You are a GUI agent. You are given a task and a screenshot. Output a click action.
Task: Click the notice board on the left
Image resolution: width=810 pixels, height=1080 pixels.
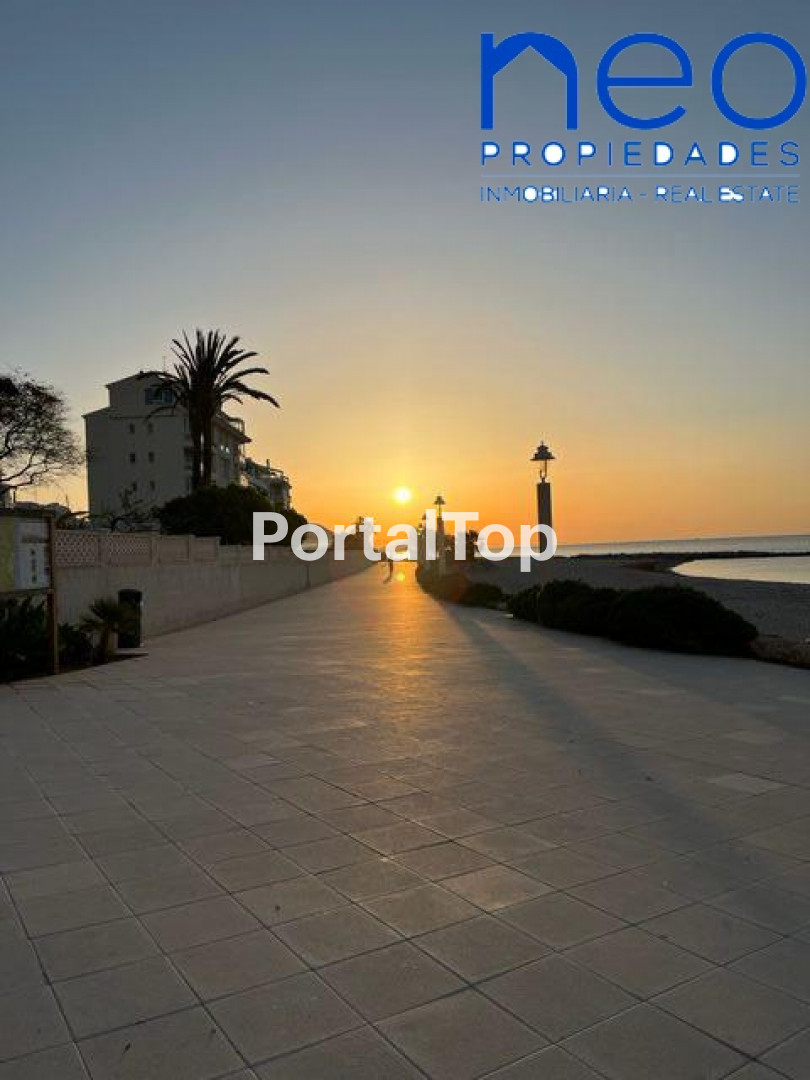[x=28, y=555]
